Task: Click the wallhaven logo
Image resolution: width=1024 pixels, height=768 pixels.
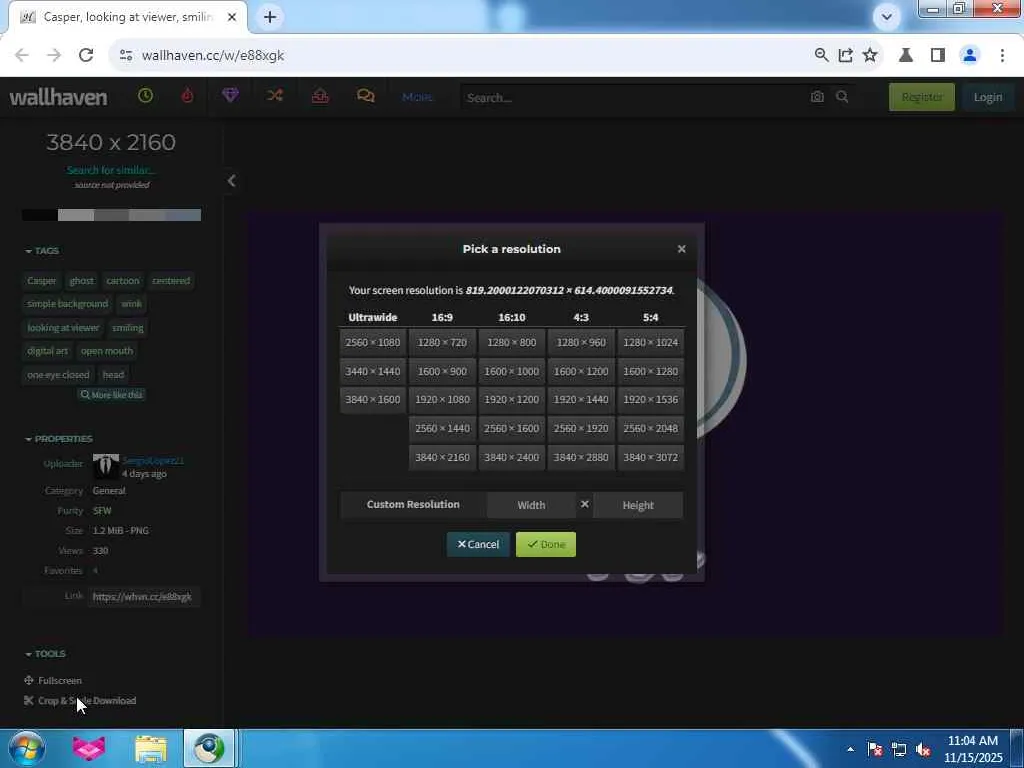Action: pos(58,97)
